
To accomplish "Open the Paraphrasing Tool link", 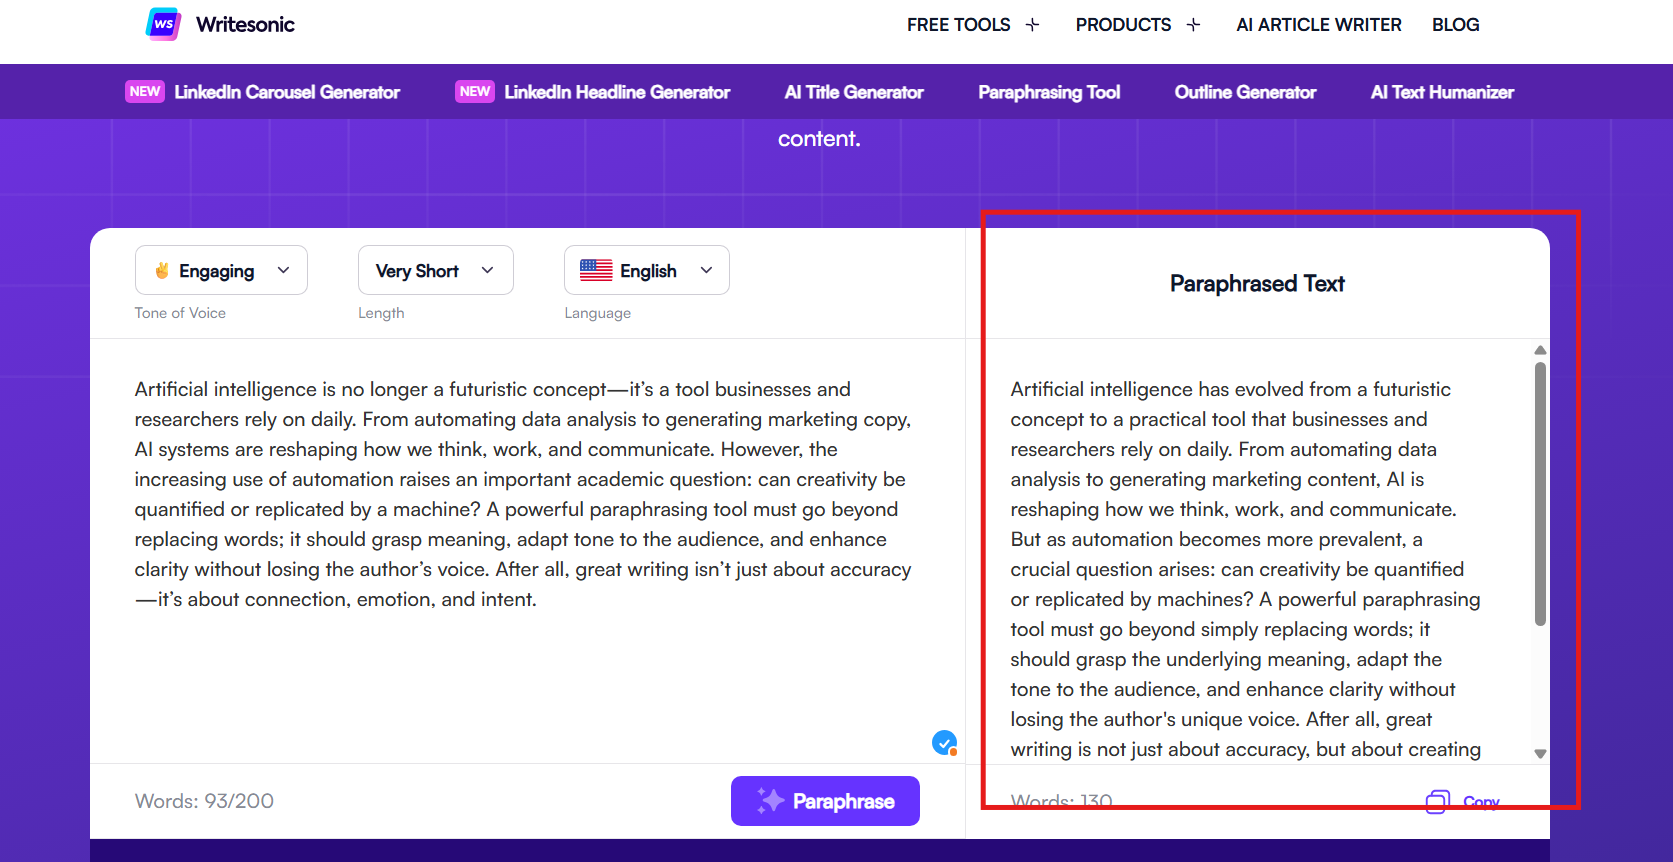I will [x=1049, y=92].
